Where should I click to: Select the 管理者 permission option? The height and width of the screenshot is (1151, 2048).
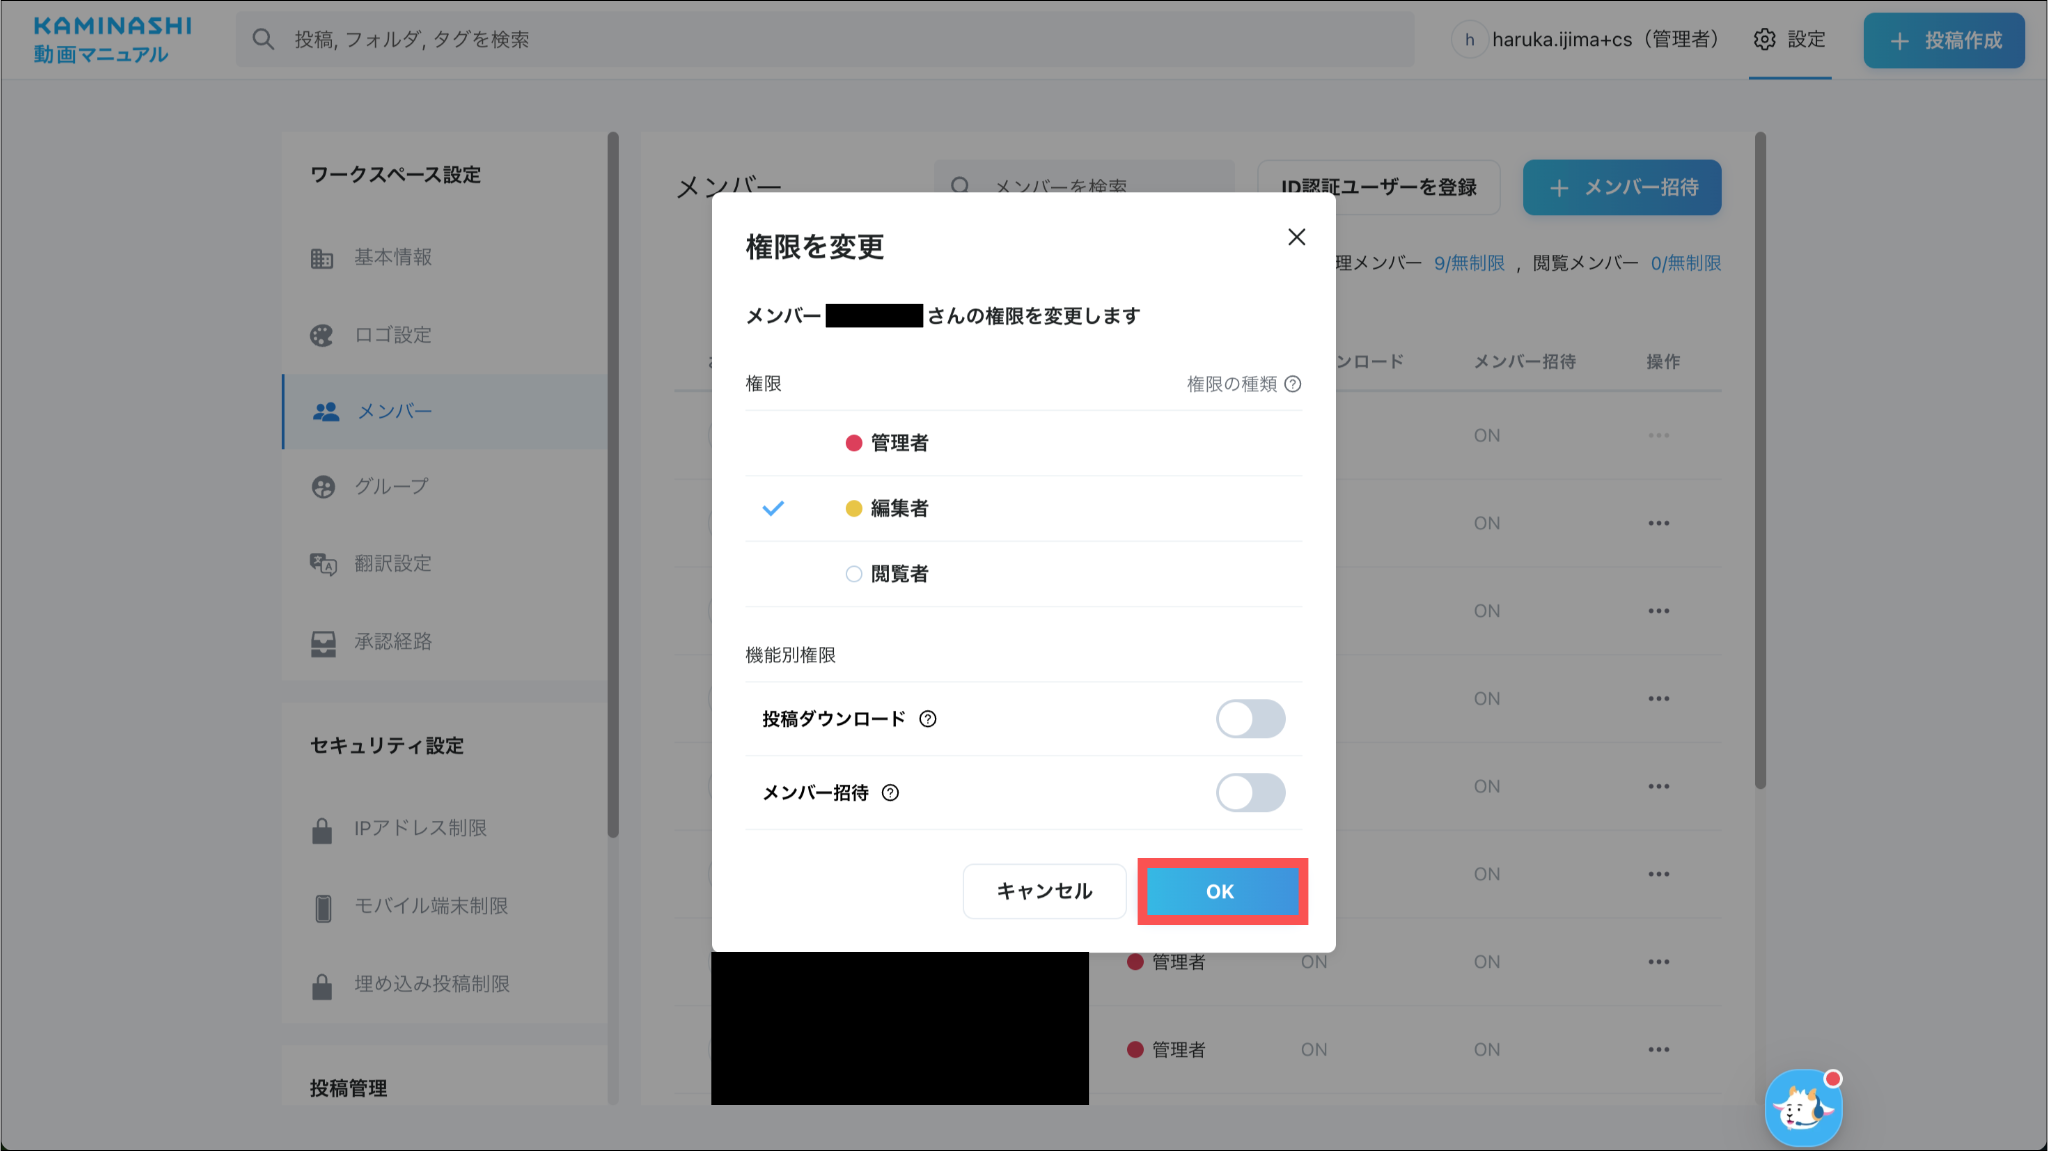point(898,443)
